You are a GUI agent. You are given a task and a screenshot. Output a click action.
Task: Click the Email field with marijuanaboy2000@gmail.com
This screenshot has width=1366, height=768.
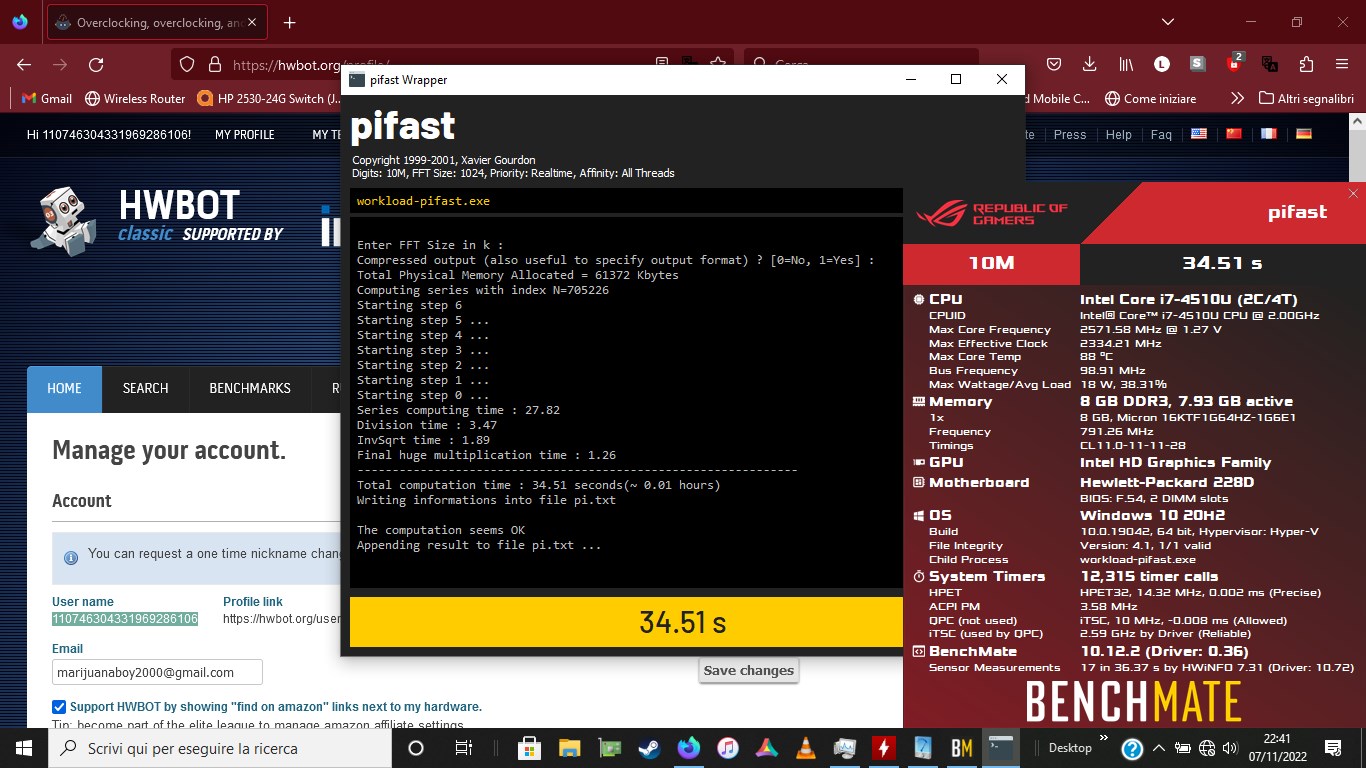[x=157, y=672]
